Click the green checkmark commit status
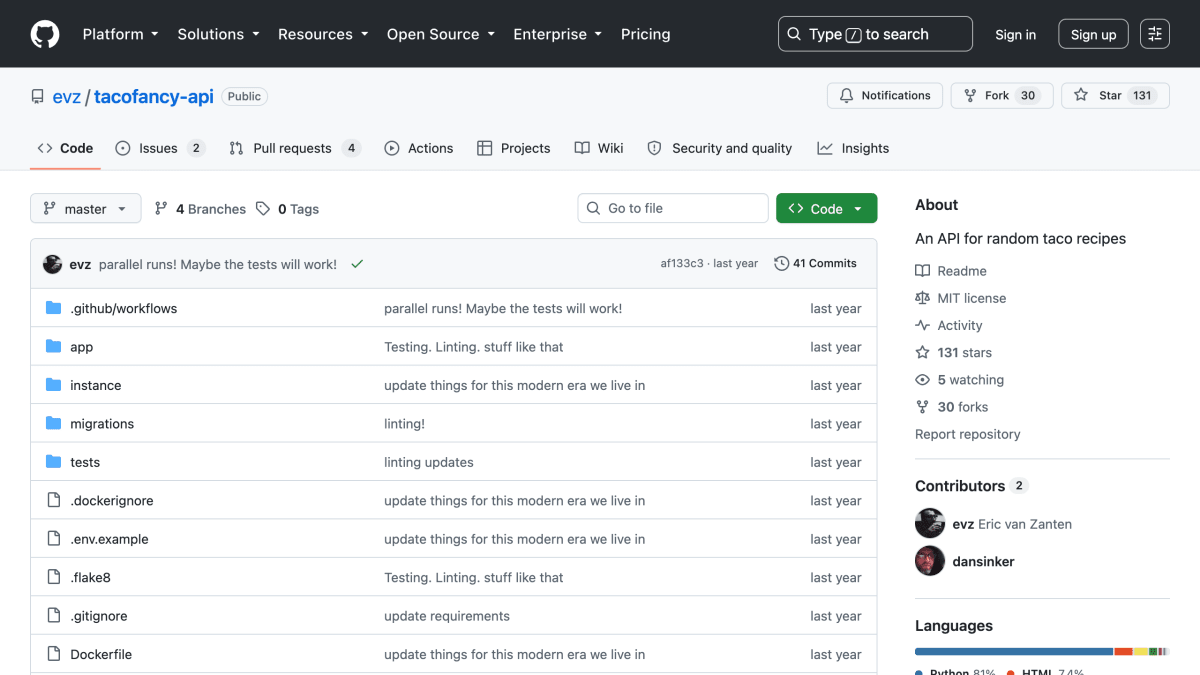The height and width of the screenshot is (675, 1200). tap(357, 264)
